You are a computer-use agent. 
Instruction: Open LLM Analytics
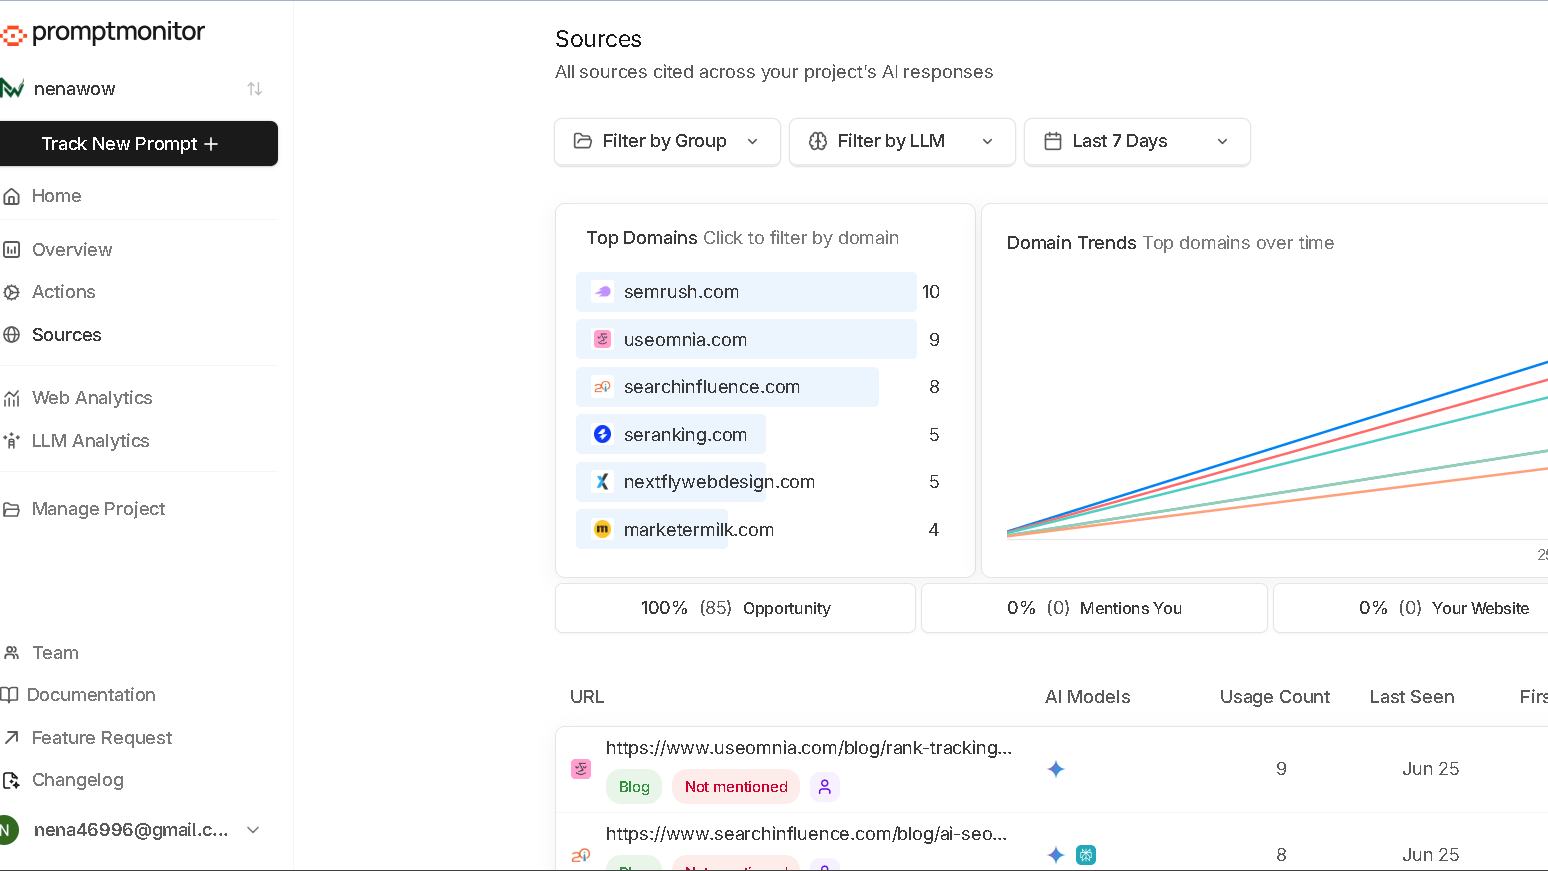90,441
